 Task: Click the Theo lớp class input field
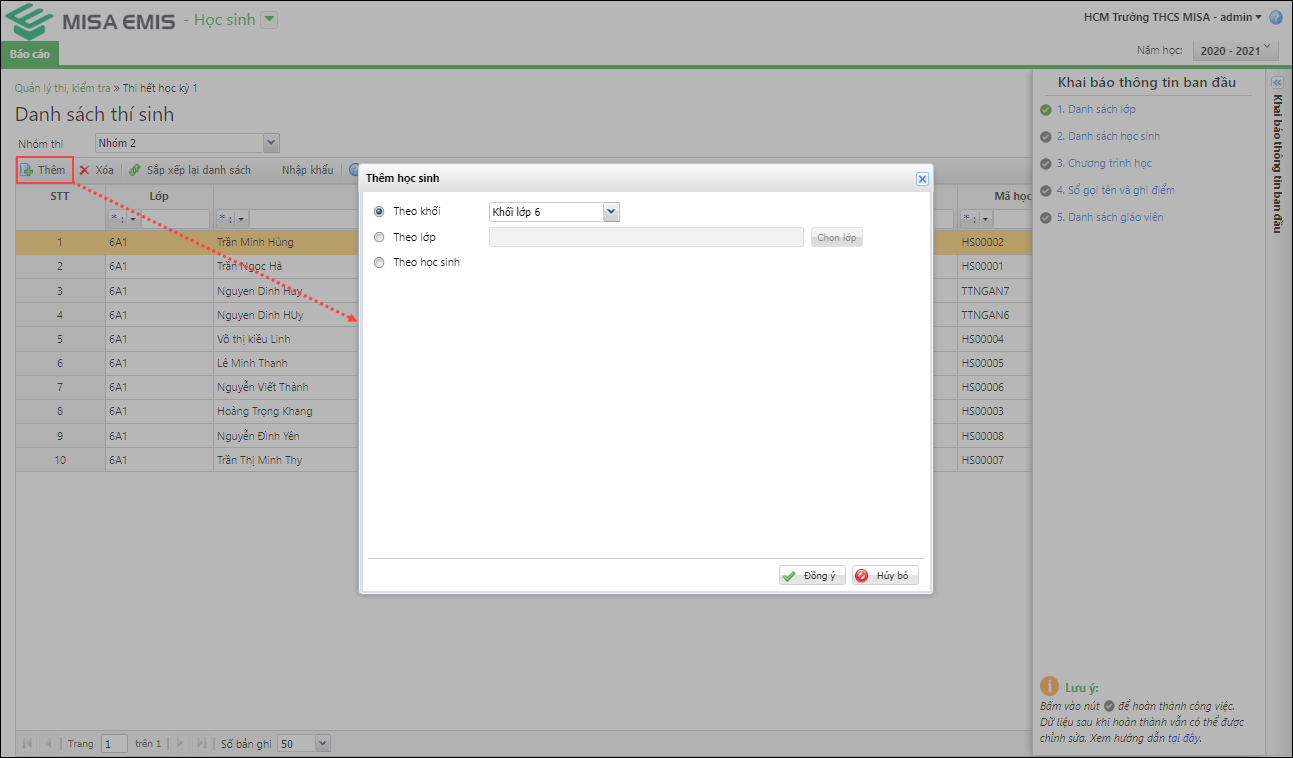[x=646, y=238]
